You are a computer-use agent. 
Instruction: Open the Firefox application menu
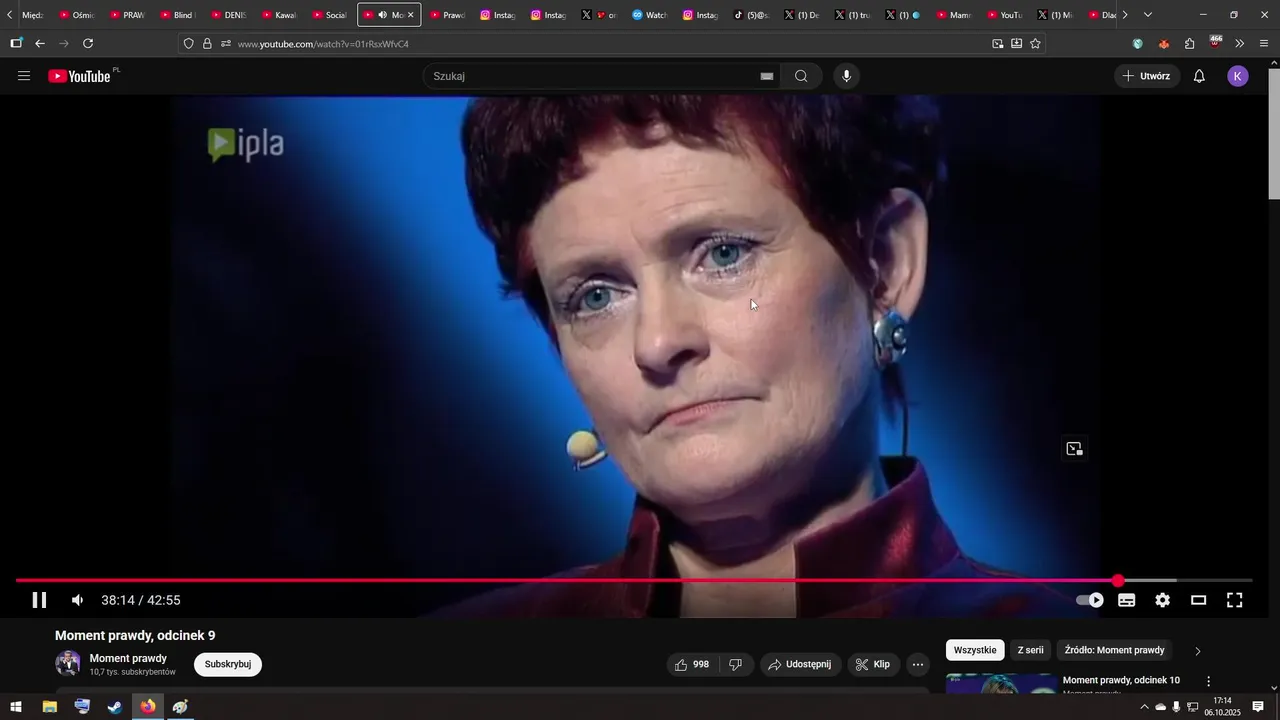point(1265,44)
